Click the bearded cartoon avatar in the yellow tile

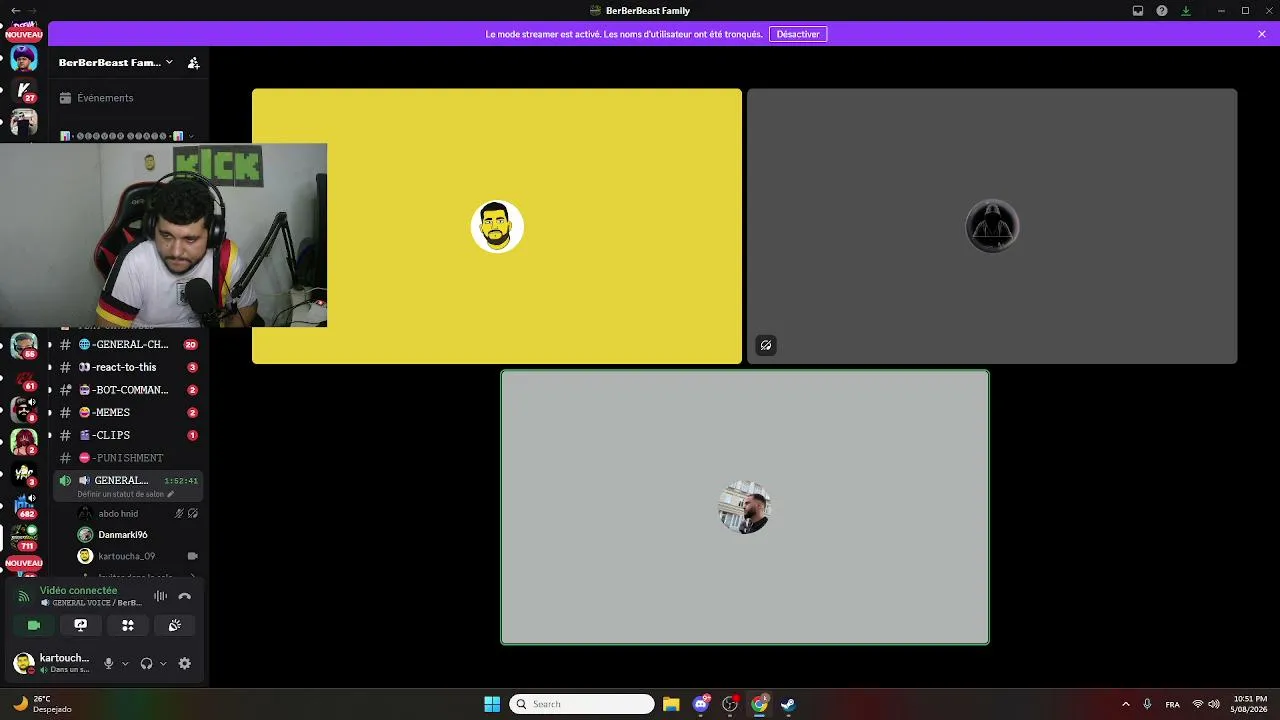(x=497, y=227)
